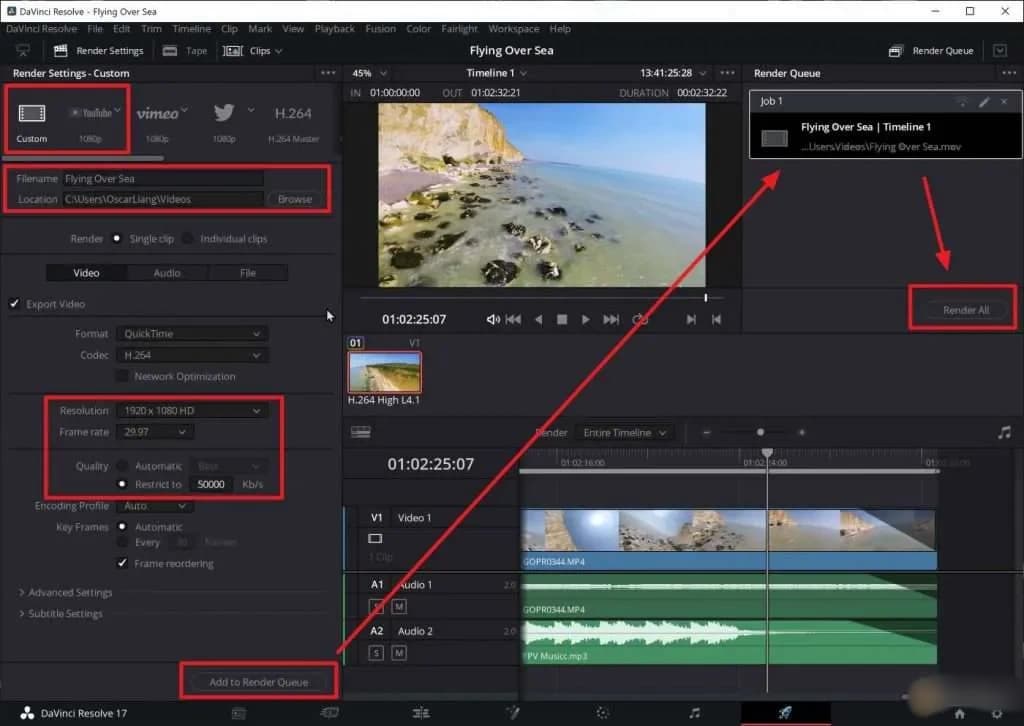Open the Format QuickTime dropdown

click(191, 334)
